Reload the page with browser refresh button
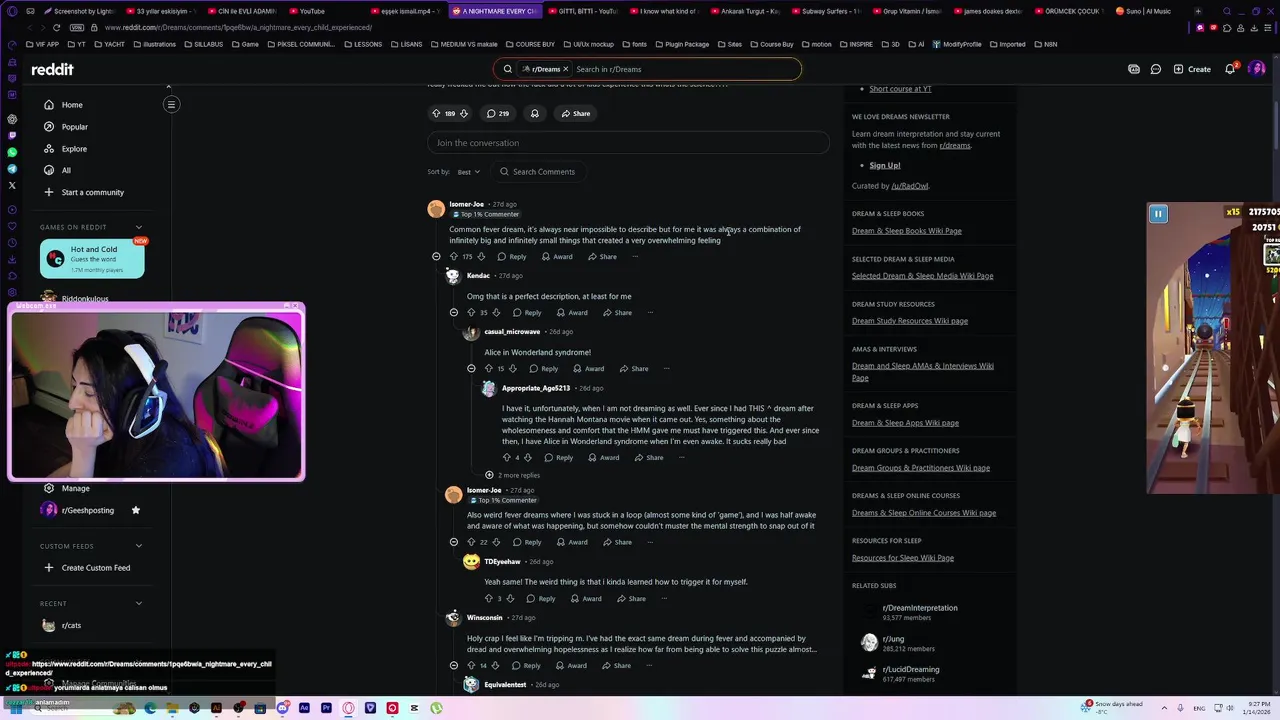The image size is (1280, 720). 56,27
